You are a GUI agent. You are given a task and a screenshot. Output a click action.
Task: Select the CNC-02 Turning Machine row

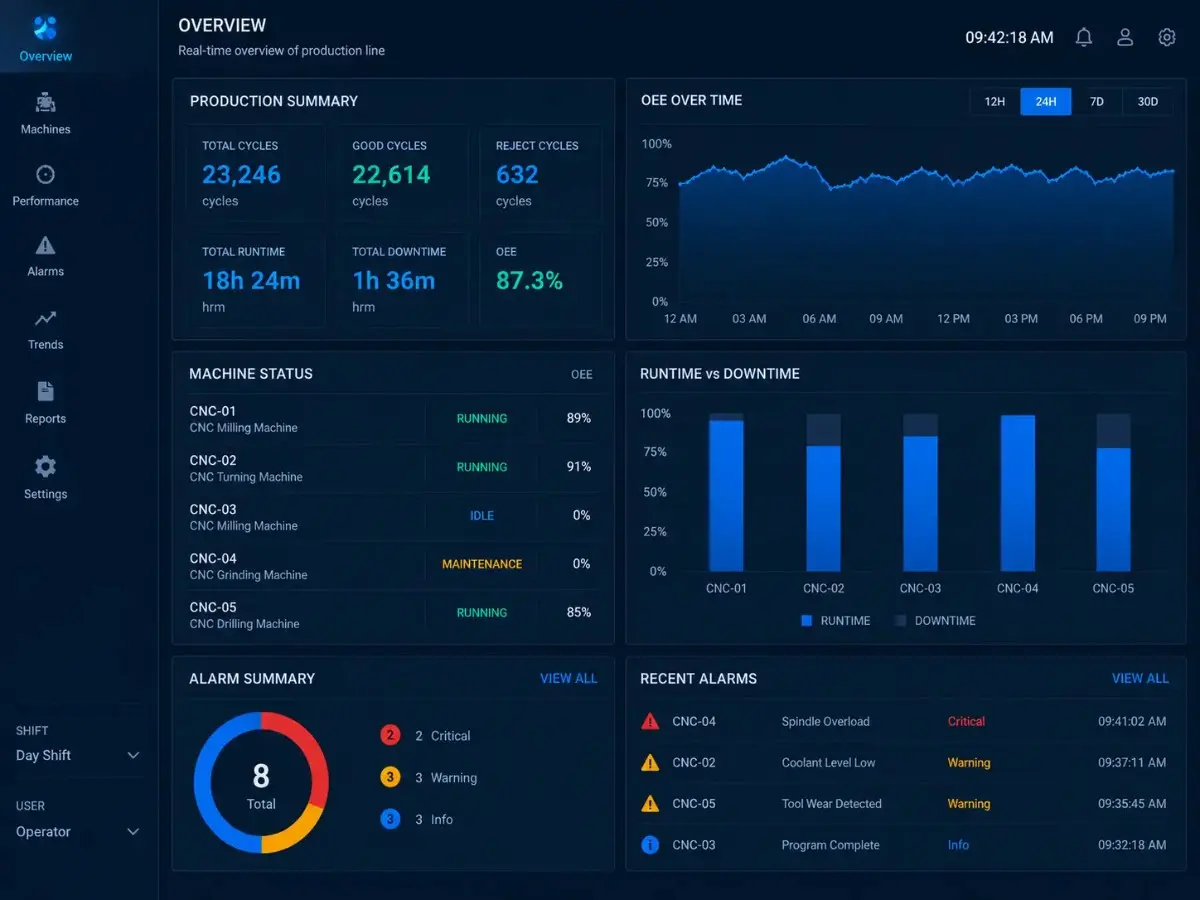point(392,467)
